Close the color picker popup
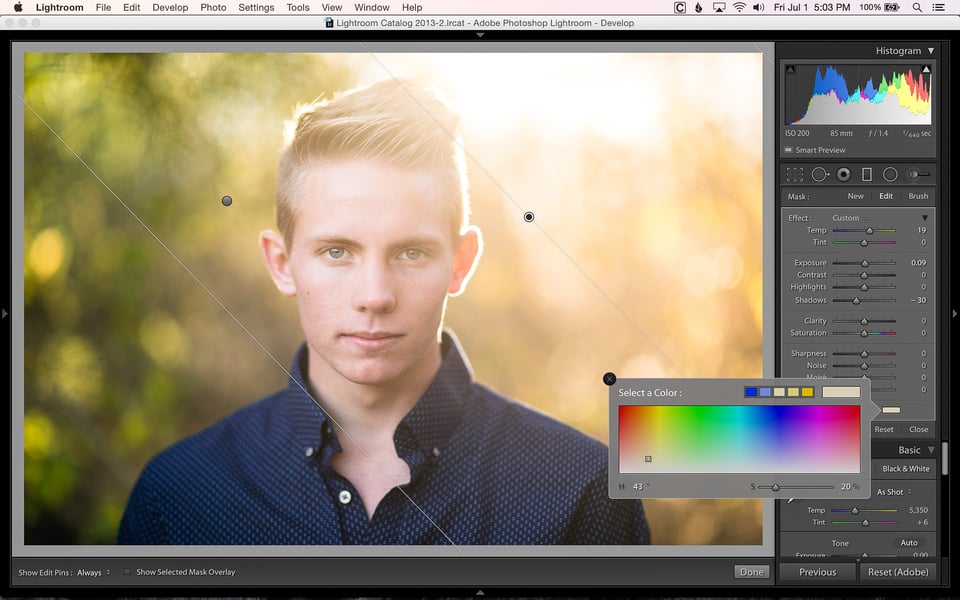The height and width of the screenshot is (600, 960). point(609,379)
